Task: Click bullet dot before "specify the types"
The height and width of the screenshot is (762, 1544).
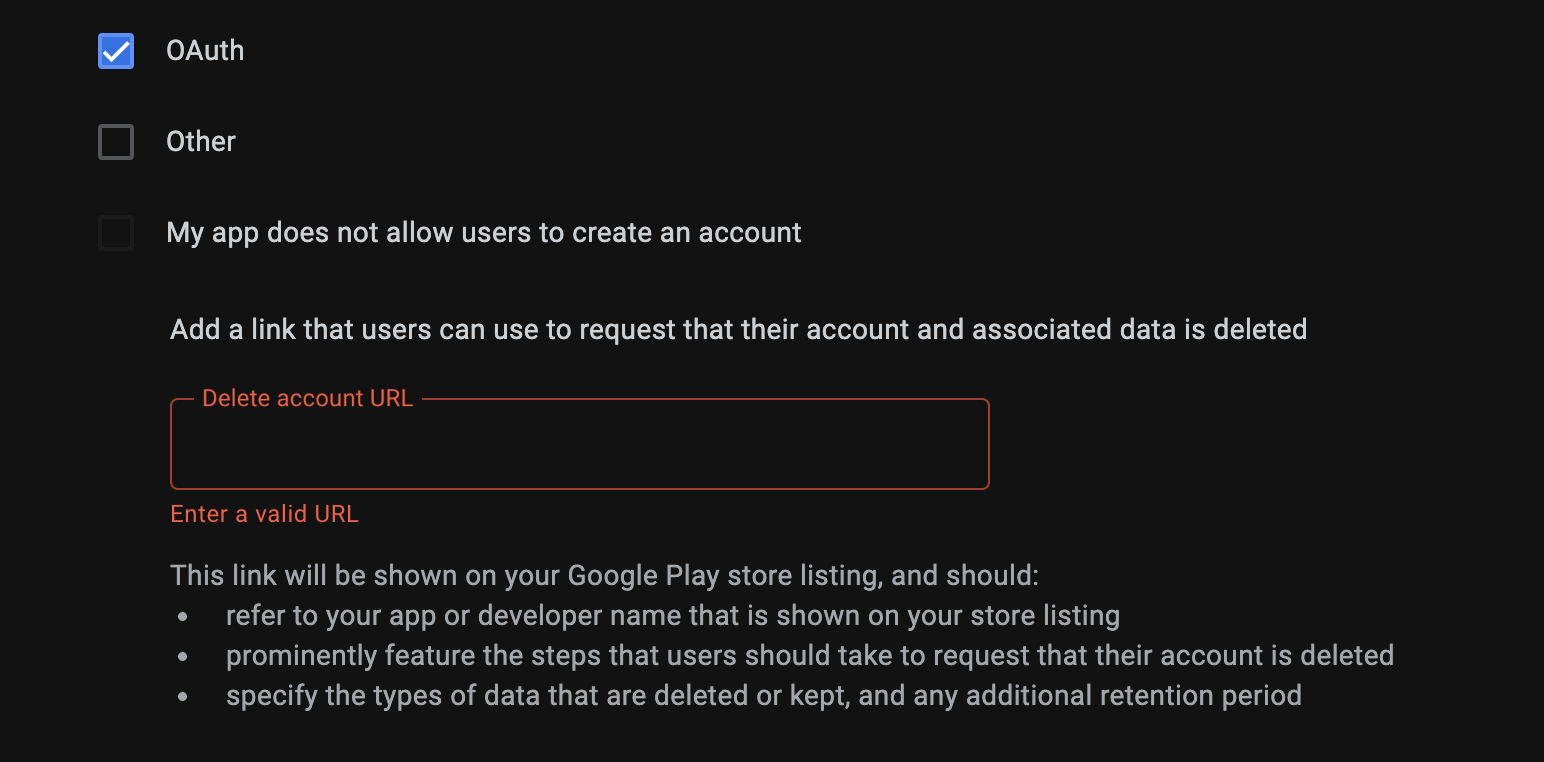Action: (182, 697)
